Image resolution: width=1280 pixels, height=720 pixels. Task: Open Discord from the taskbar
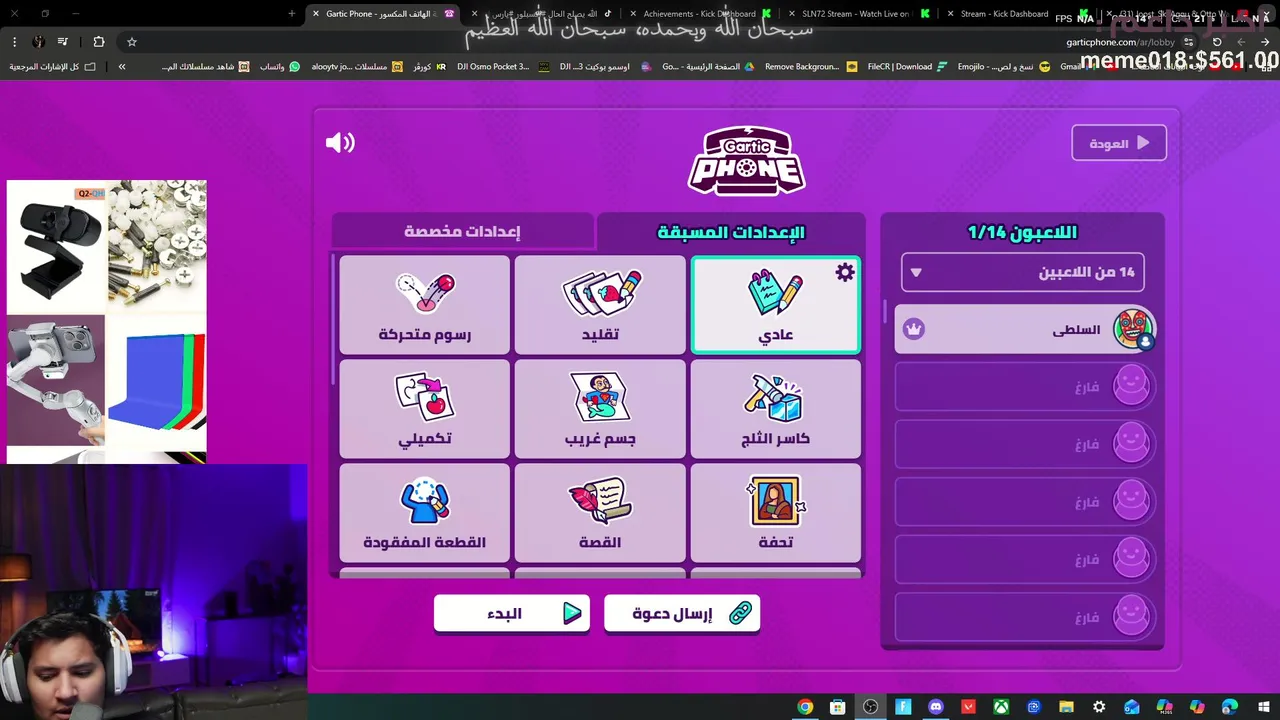pos(936,707)
